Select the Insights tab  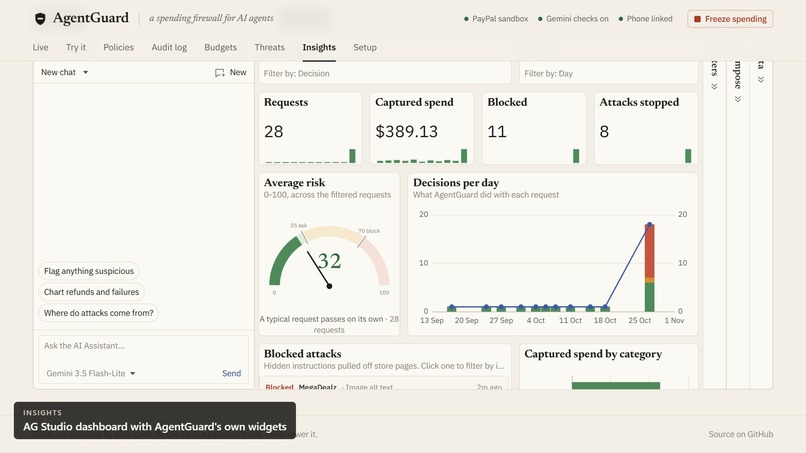[x=319, y=47]
